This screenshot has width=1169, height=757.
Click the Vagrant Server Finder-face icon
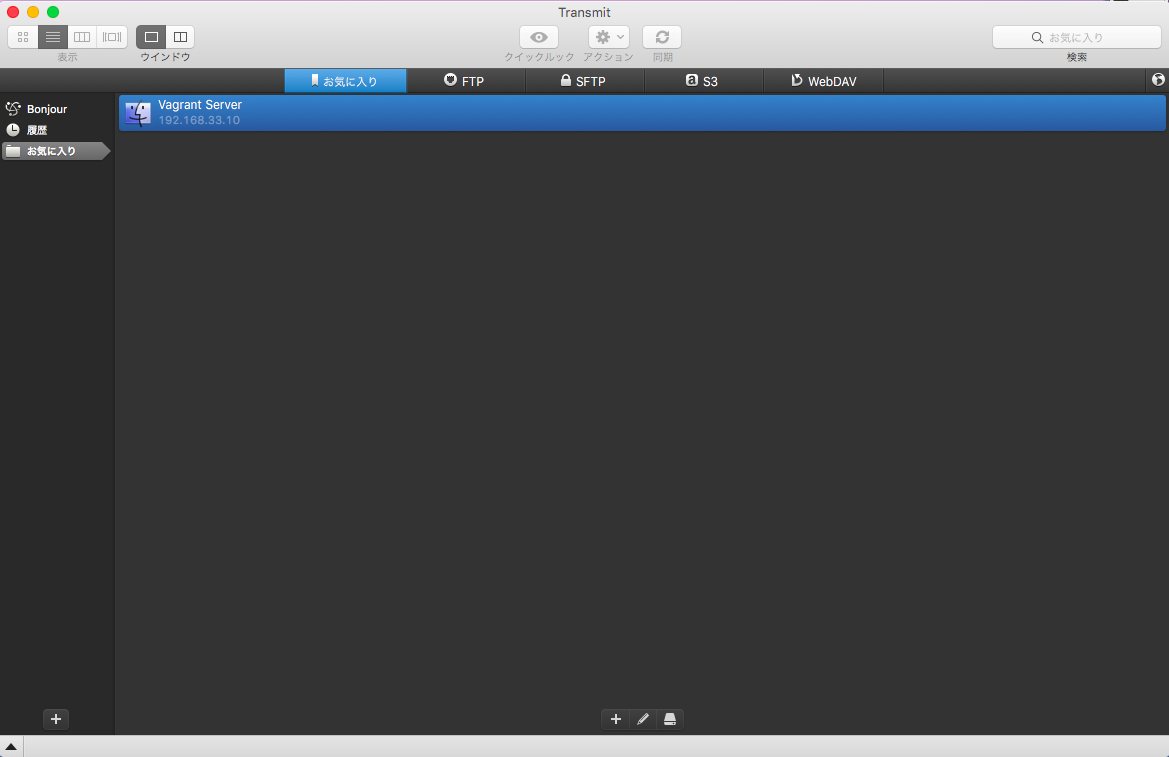(138, 113)
